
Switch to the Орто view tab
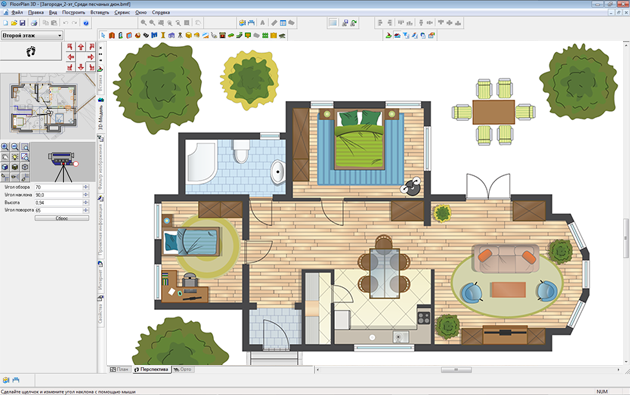click(183, 369)
